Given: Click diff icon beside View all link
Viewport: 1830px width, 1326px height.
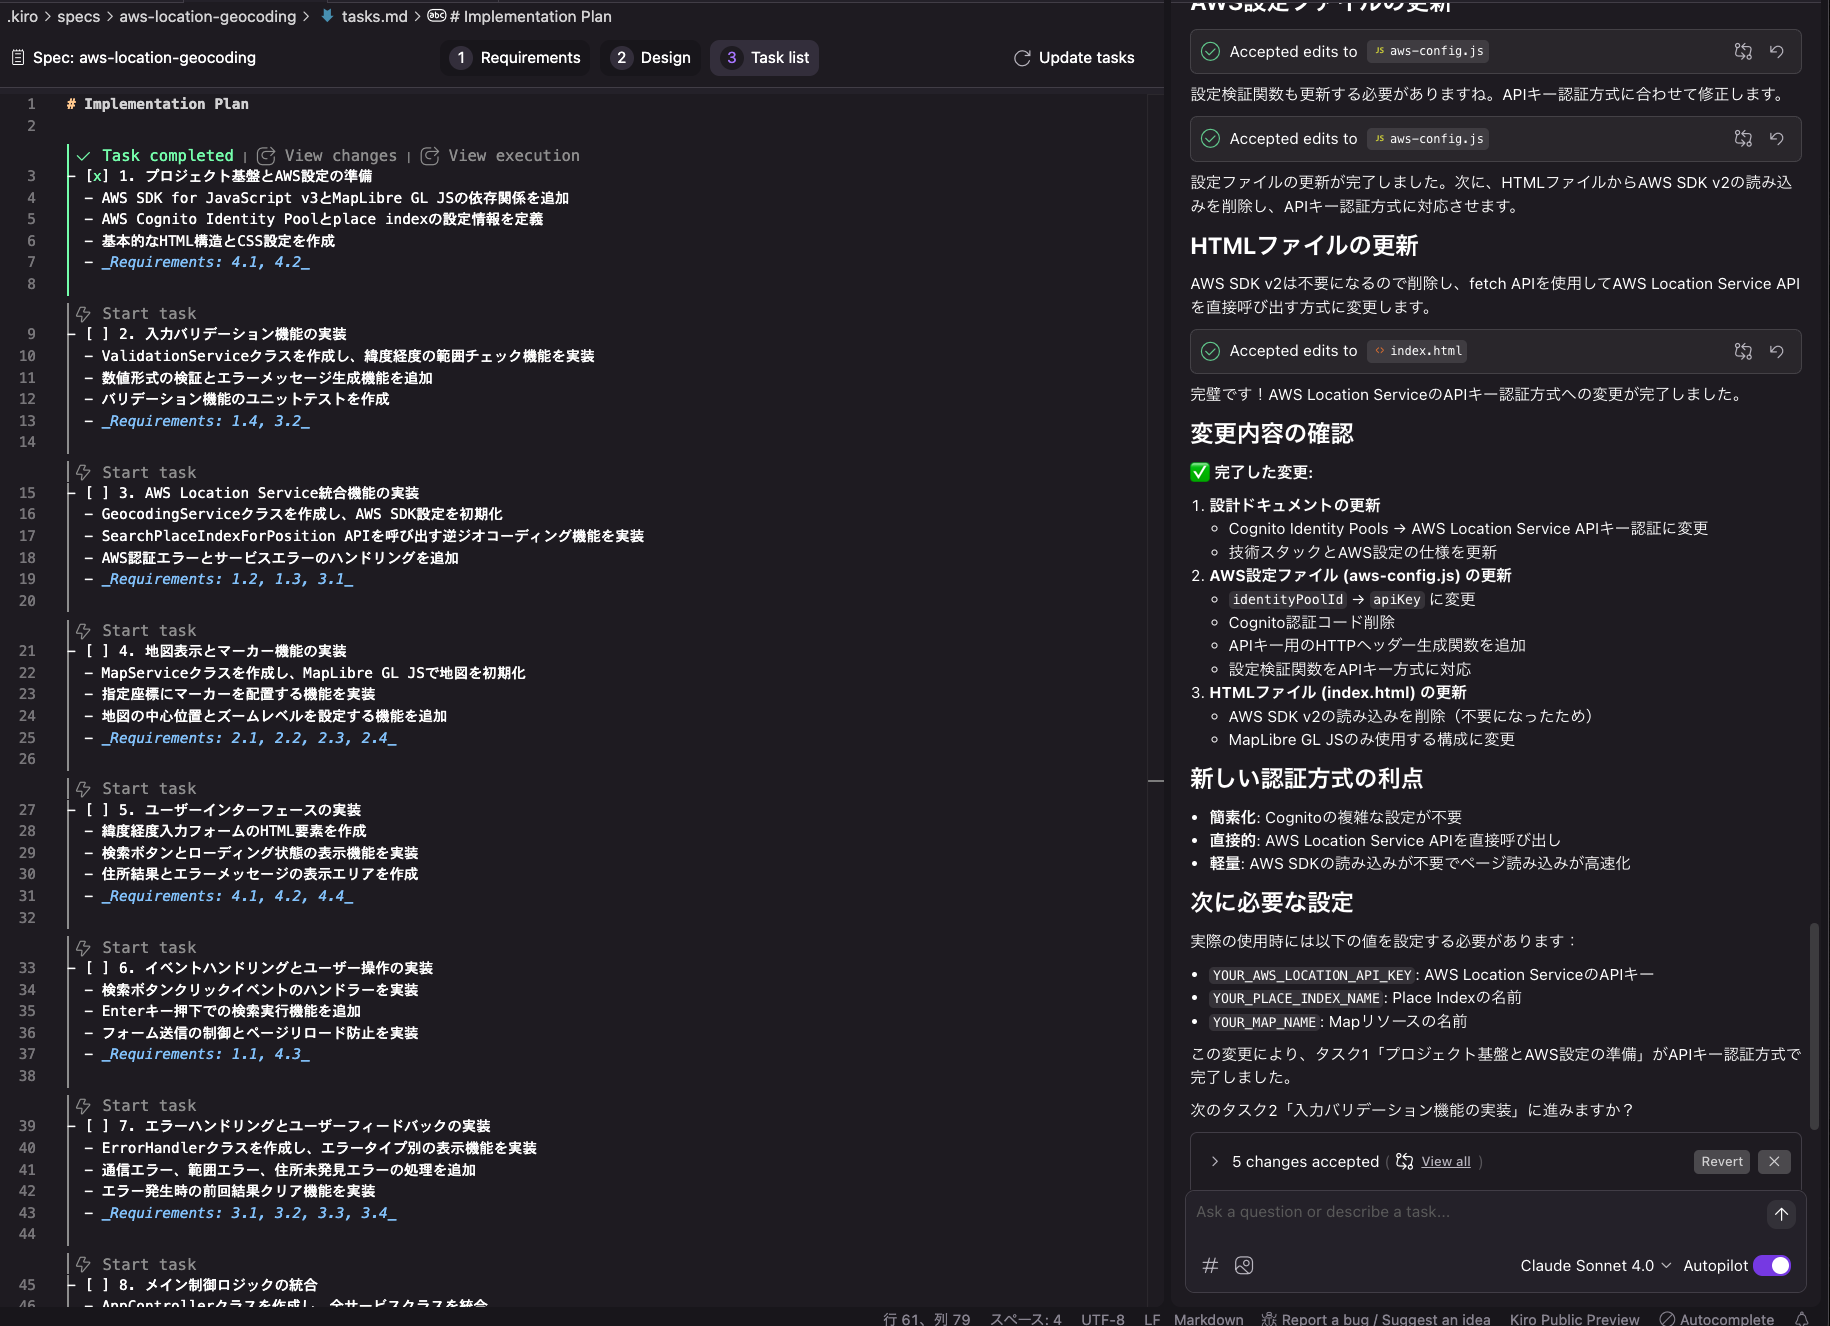Looking at the screenshot, I should [1405, 1162].
